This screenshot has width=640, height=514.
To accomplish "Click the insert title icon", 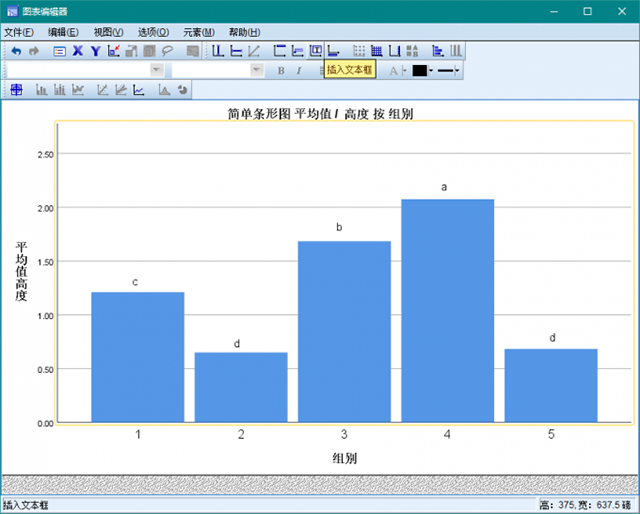I will coord(280,51).
